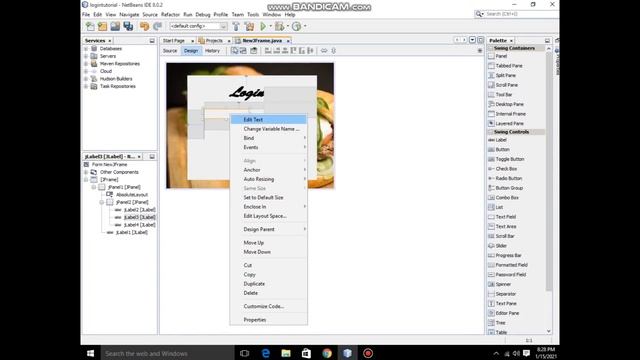Pick Password Field from the Palette
This screenshot has height=360, width=640.
click(507, 275)
